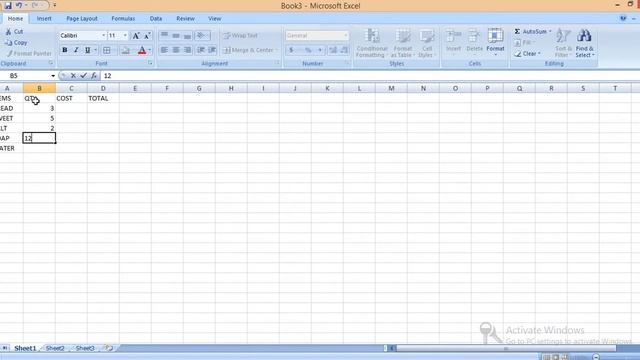Decrease font size with Shrink Font icon
This screenshot has height=360, width=640.
[147, 36]
